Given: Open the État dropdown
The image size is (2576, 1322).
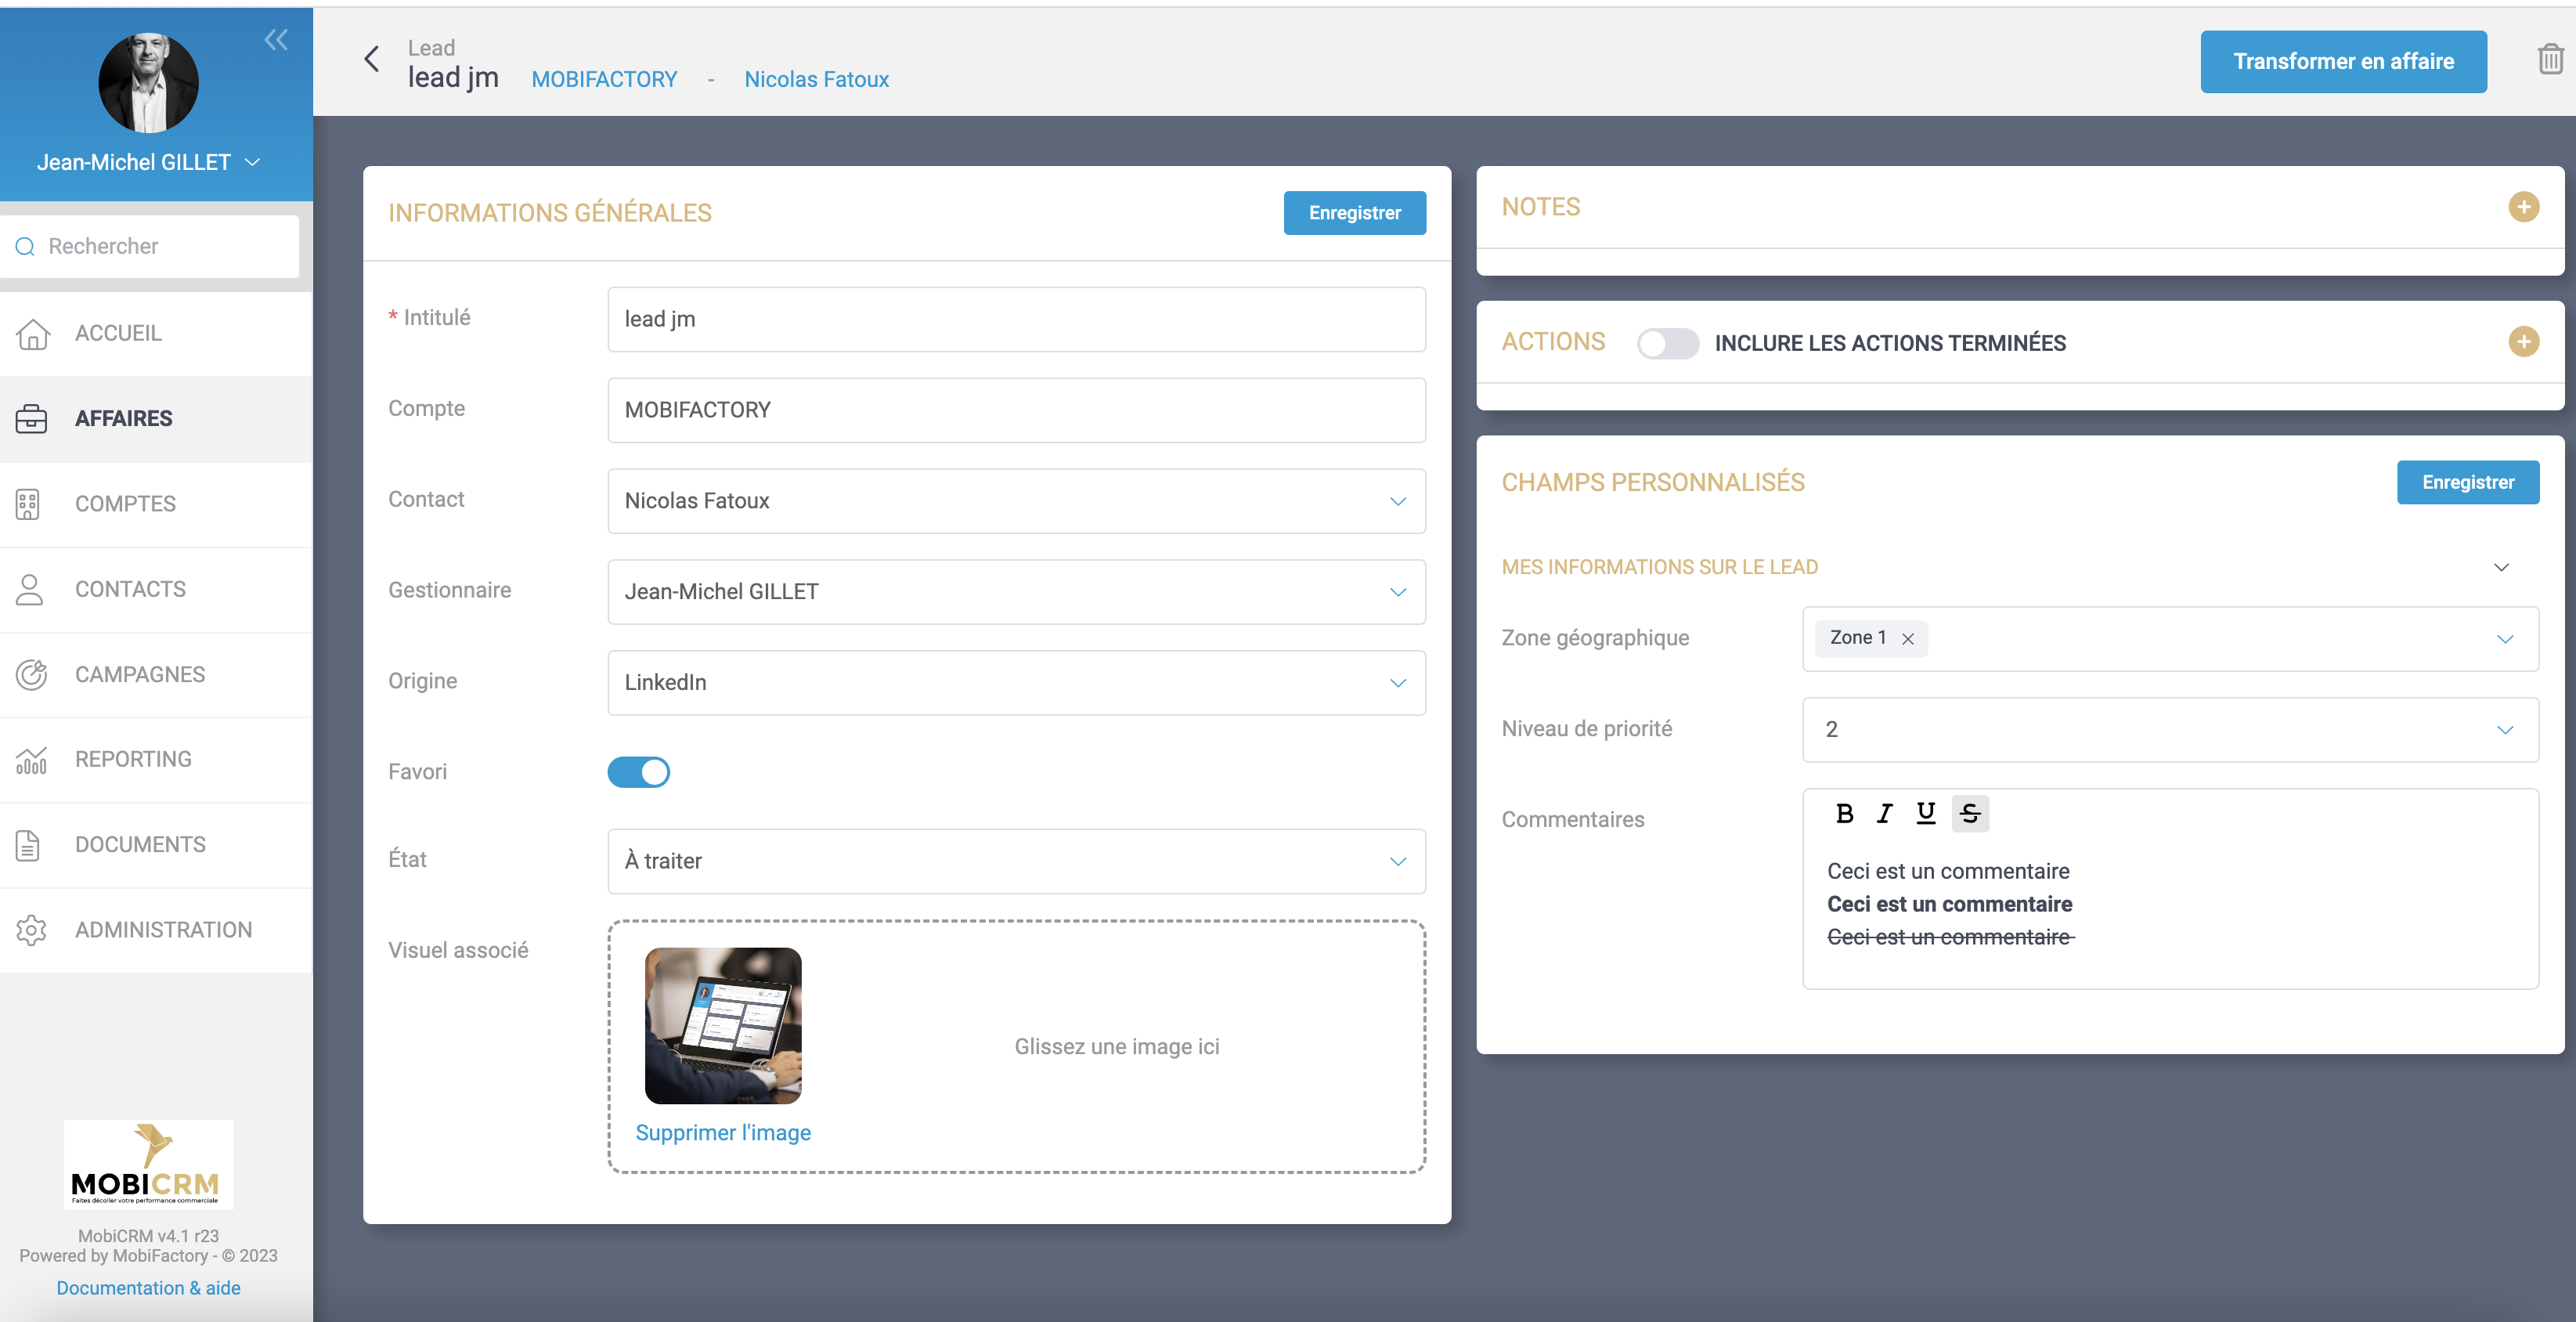Looking at the screenshot, I should (x=1016, y=861).
